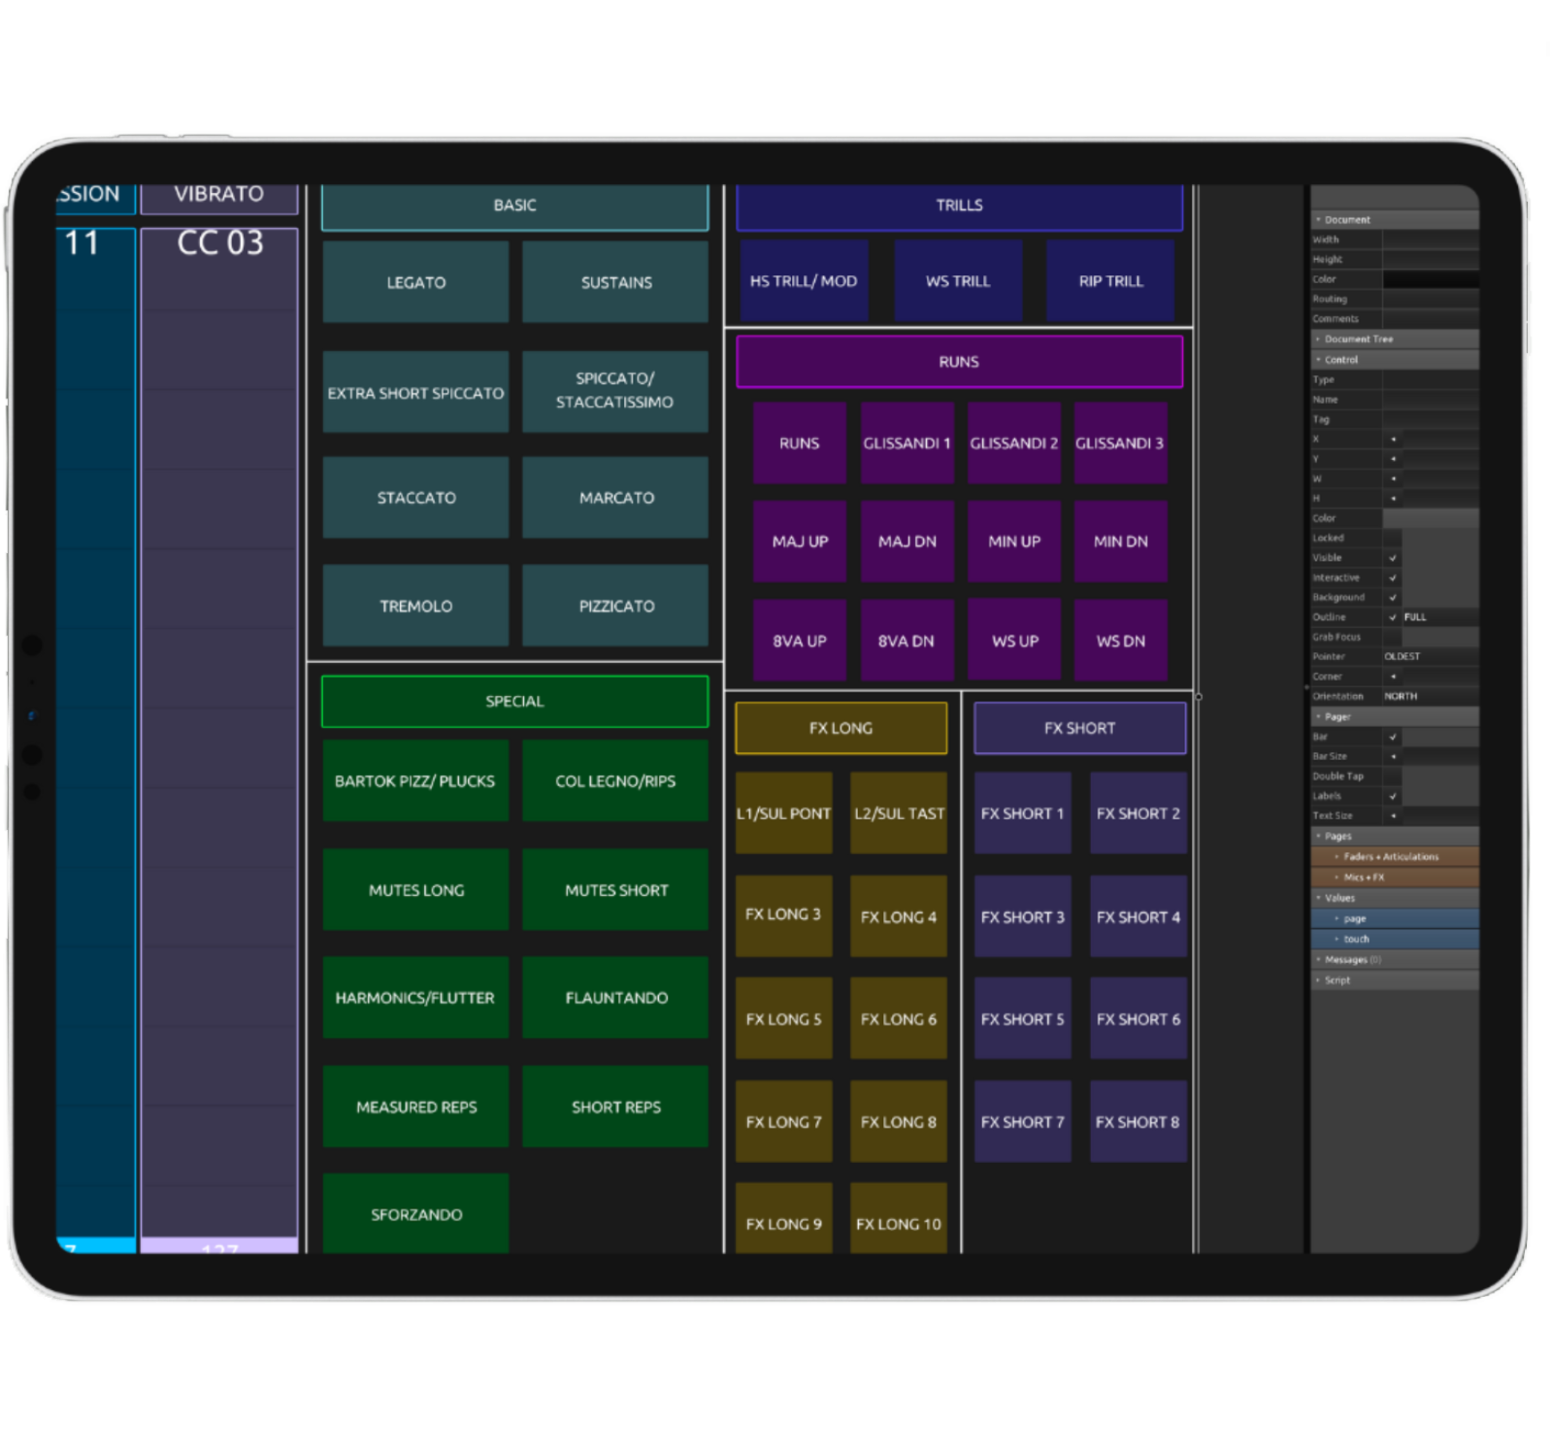
Task: Open the Outline FULL dropdown
Action: tap(1440, 617)
